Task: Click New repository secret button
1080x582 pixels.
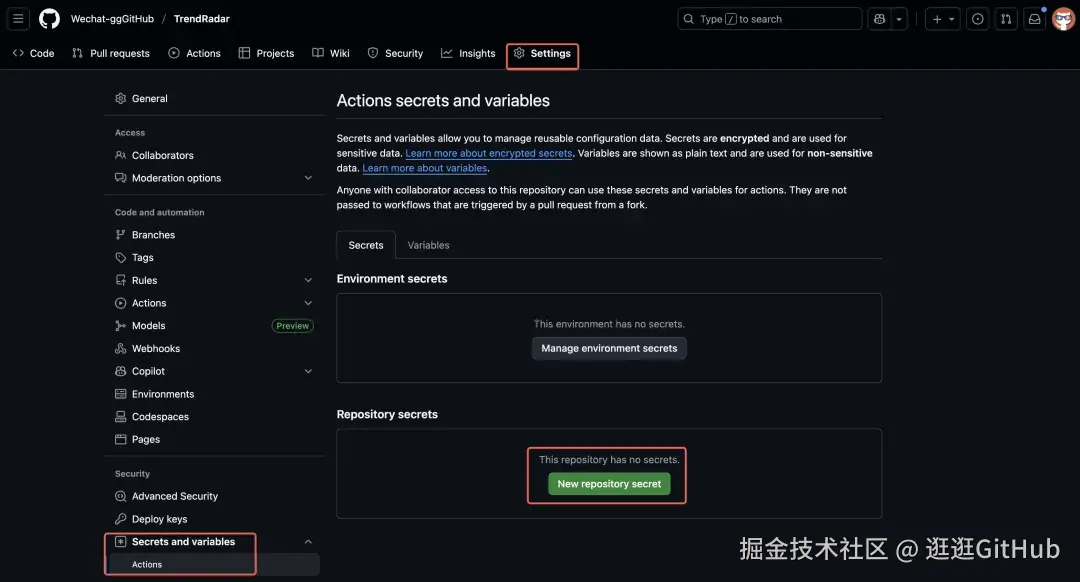Action: coord(609,484)
